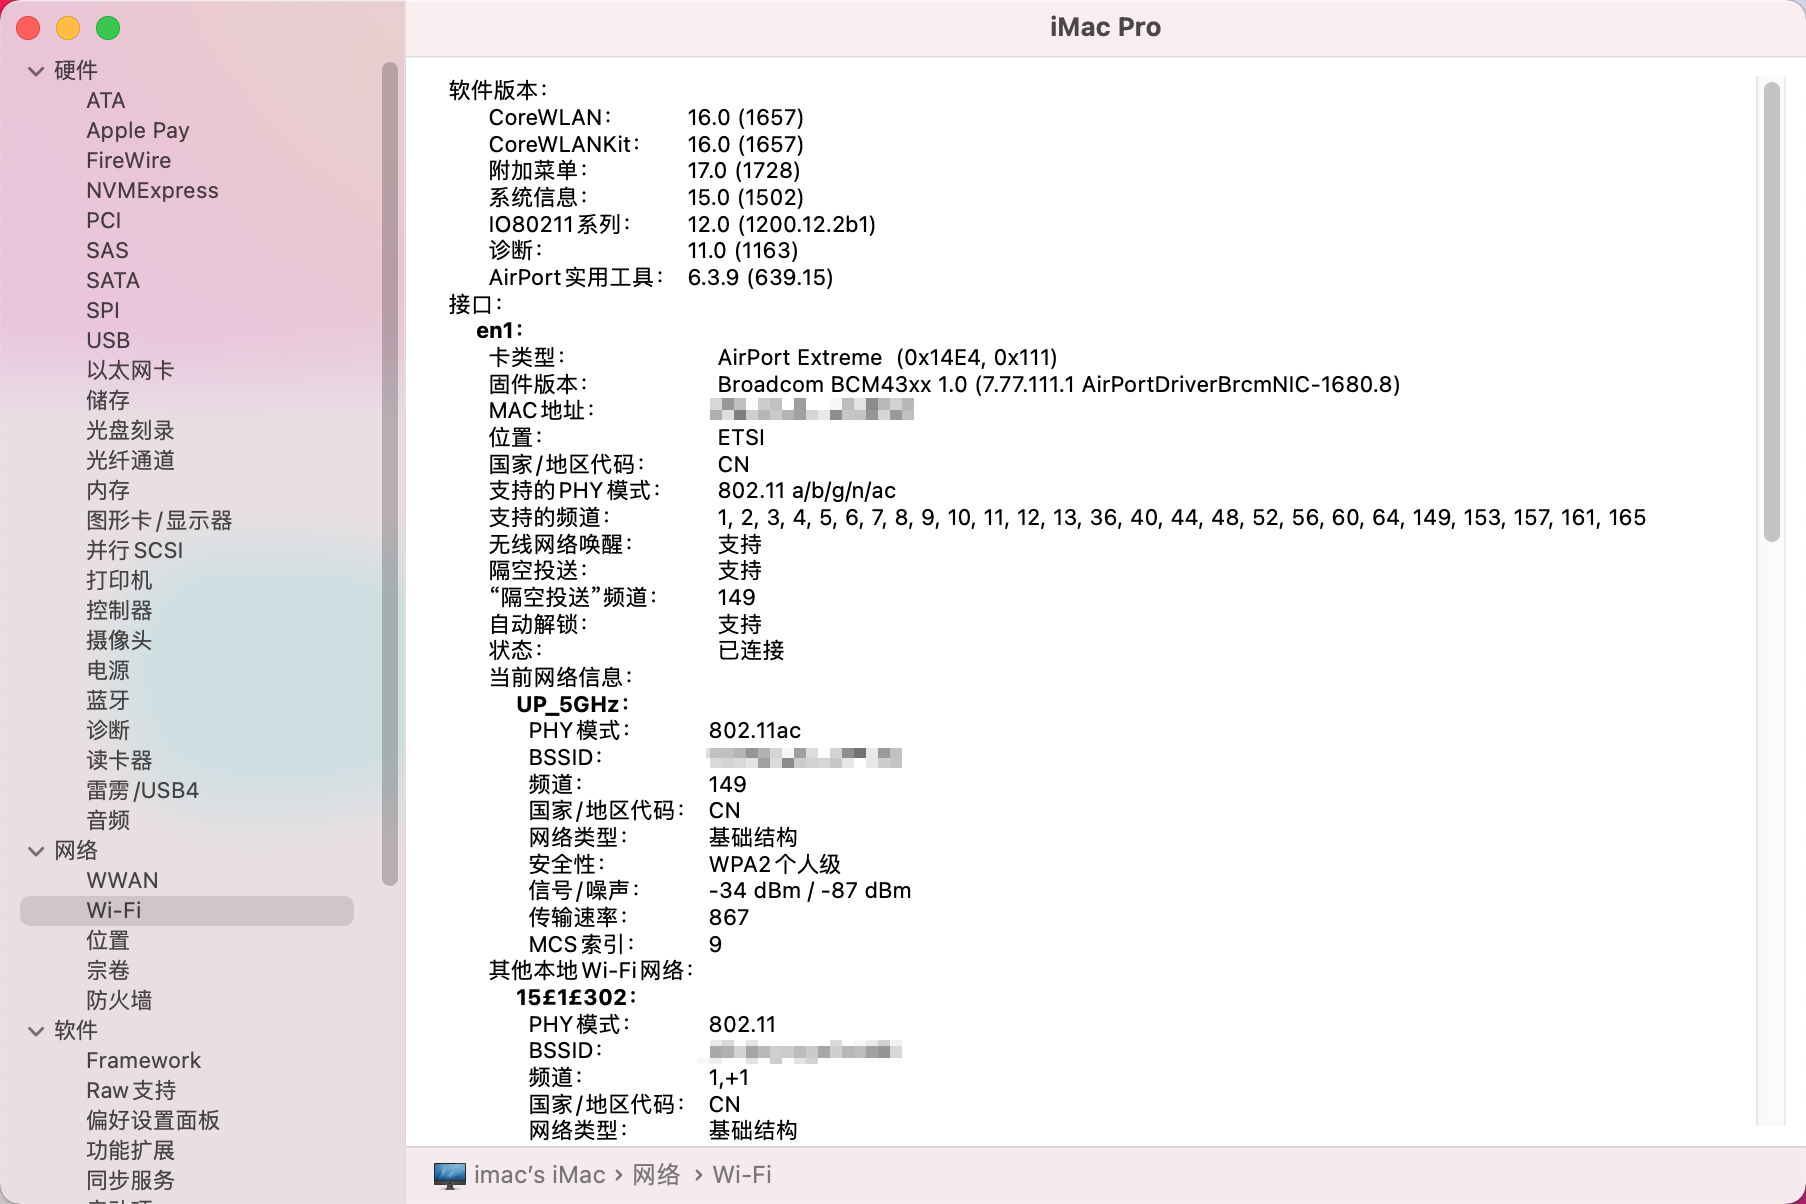Select 同步服务 in the sidebar
The image size is (1806, 1204).
click(x=130, y=1181)
